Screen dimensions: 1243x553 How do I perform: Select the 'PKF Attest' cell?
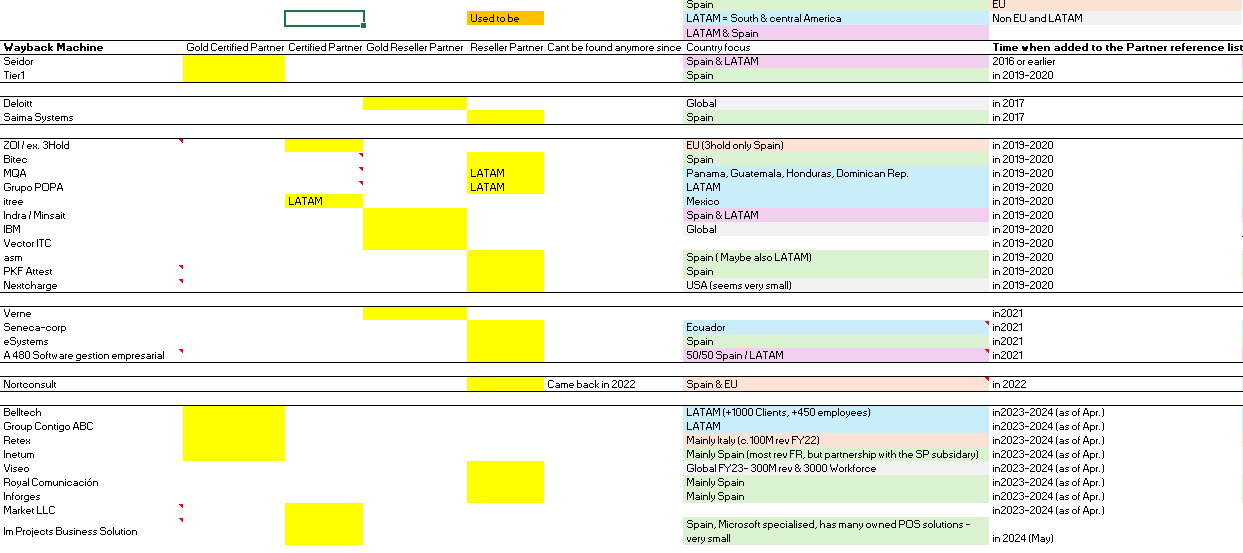(x=92, y=271)
